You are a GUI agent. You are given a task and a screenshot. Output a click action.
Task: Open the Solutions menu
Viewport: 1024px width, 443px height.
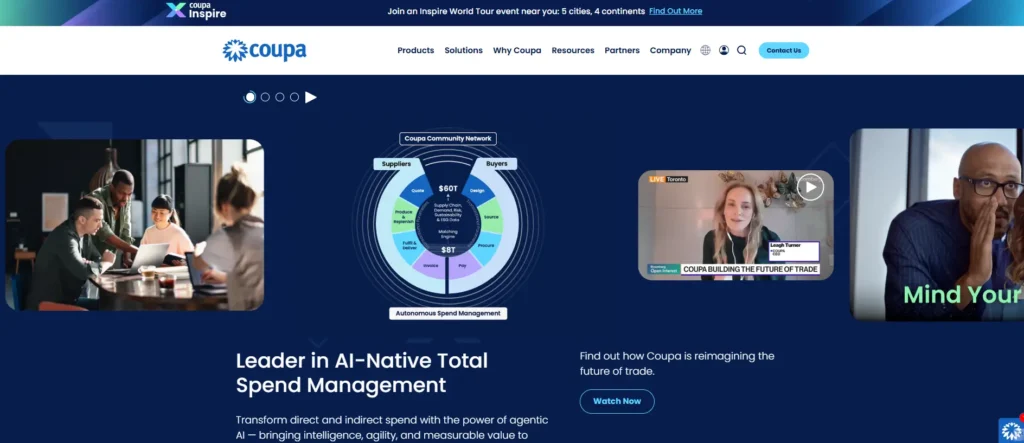click(x=464, y=50)
